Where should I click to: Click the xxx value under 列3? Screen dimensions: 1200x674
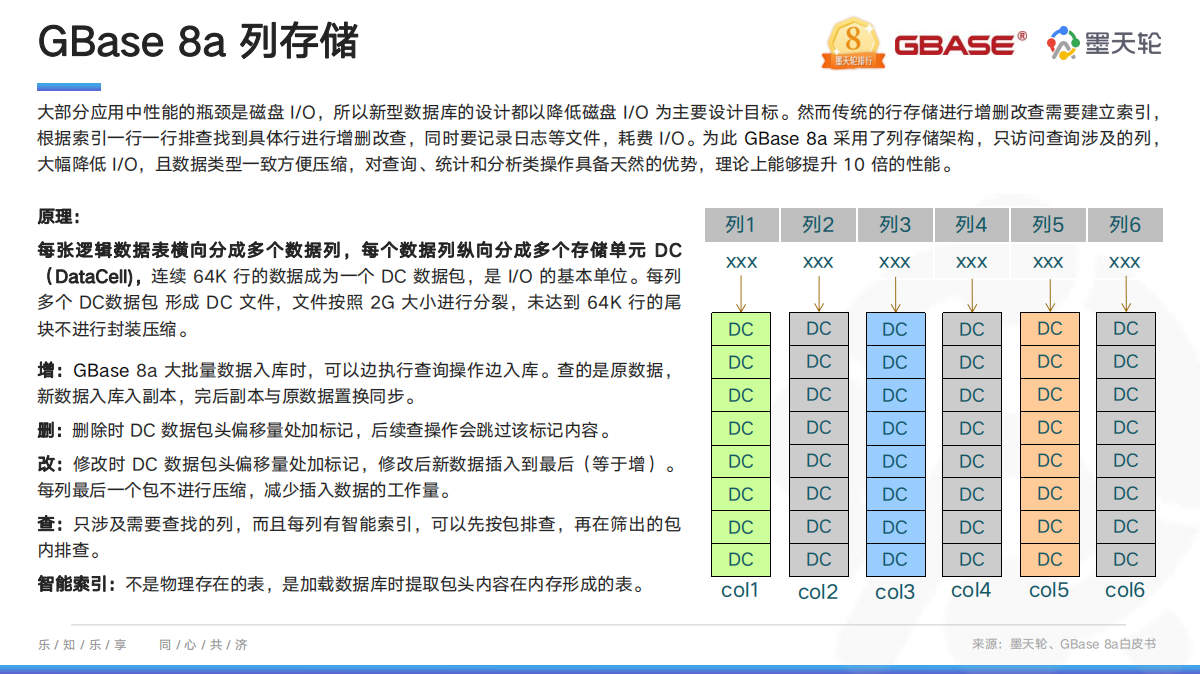(895, 262)
